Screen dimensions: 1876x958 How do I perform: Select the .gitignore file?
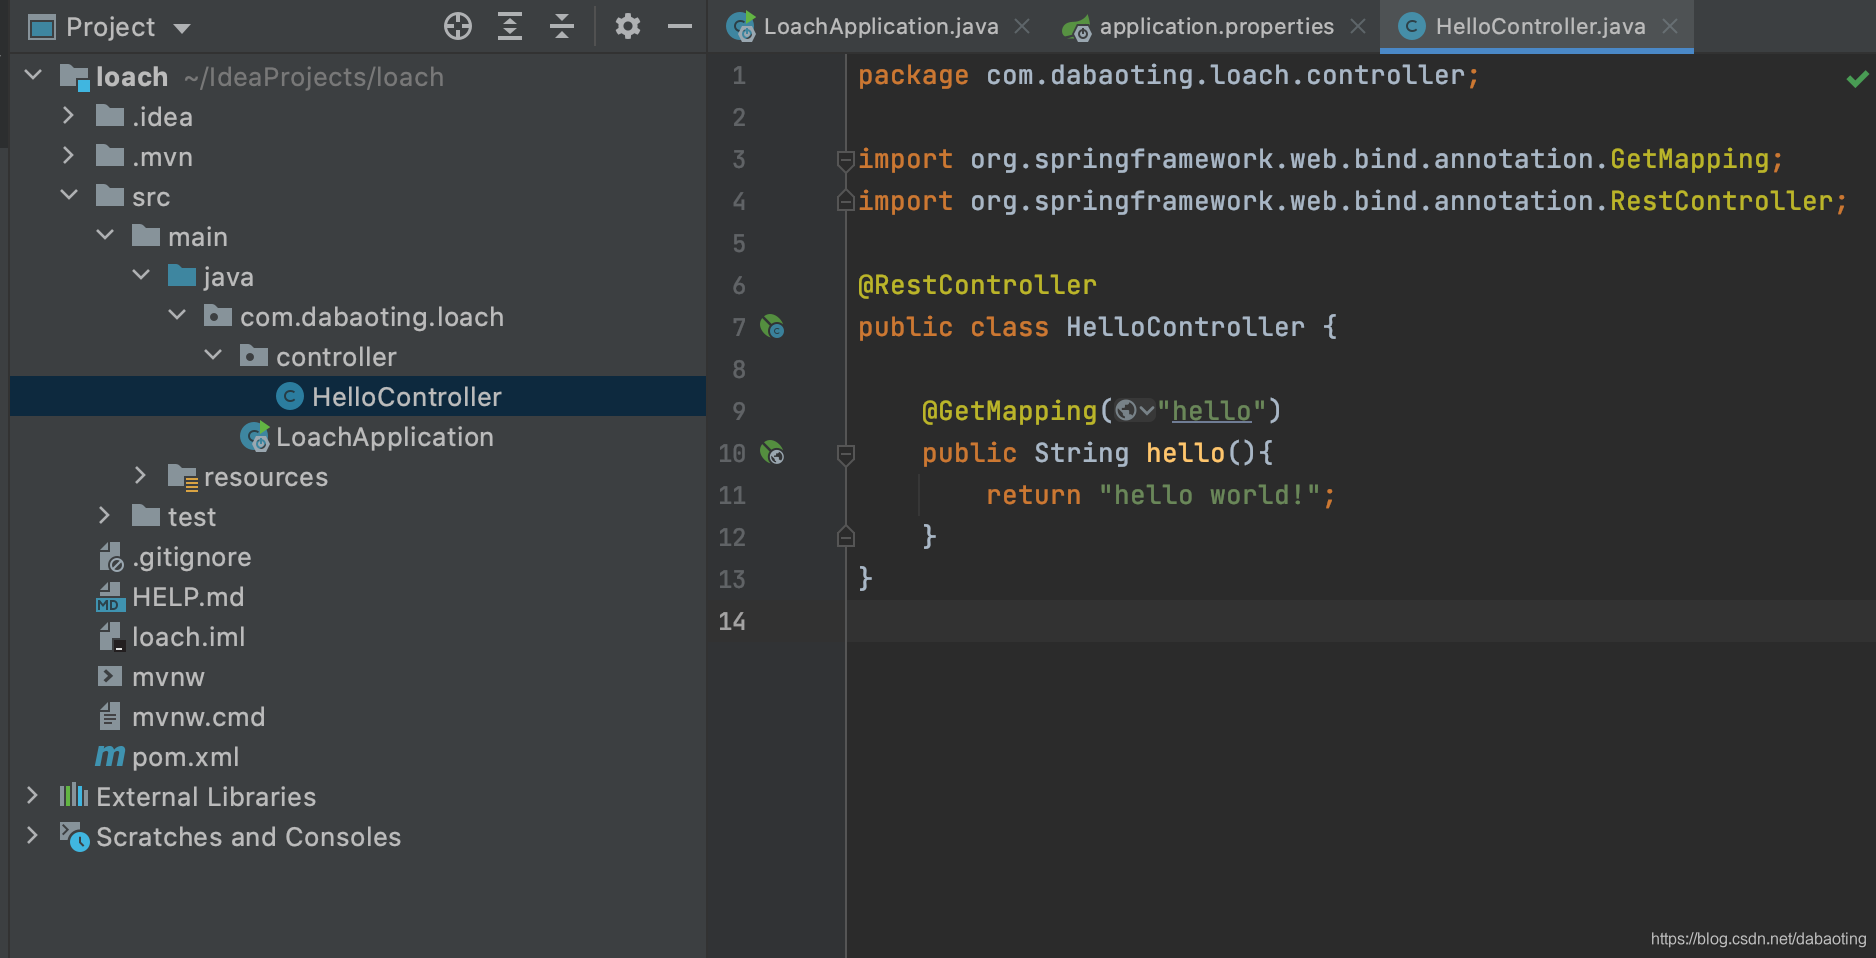coord(191,557)
